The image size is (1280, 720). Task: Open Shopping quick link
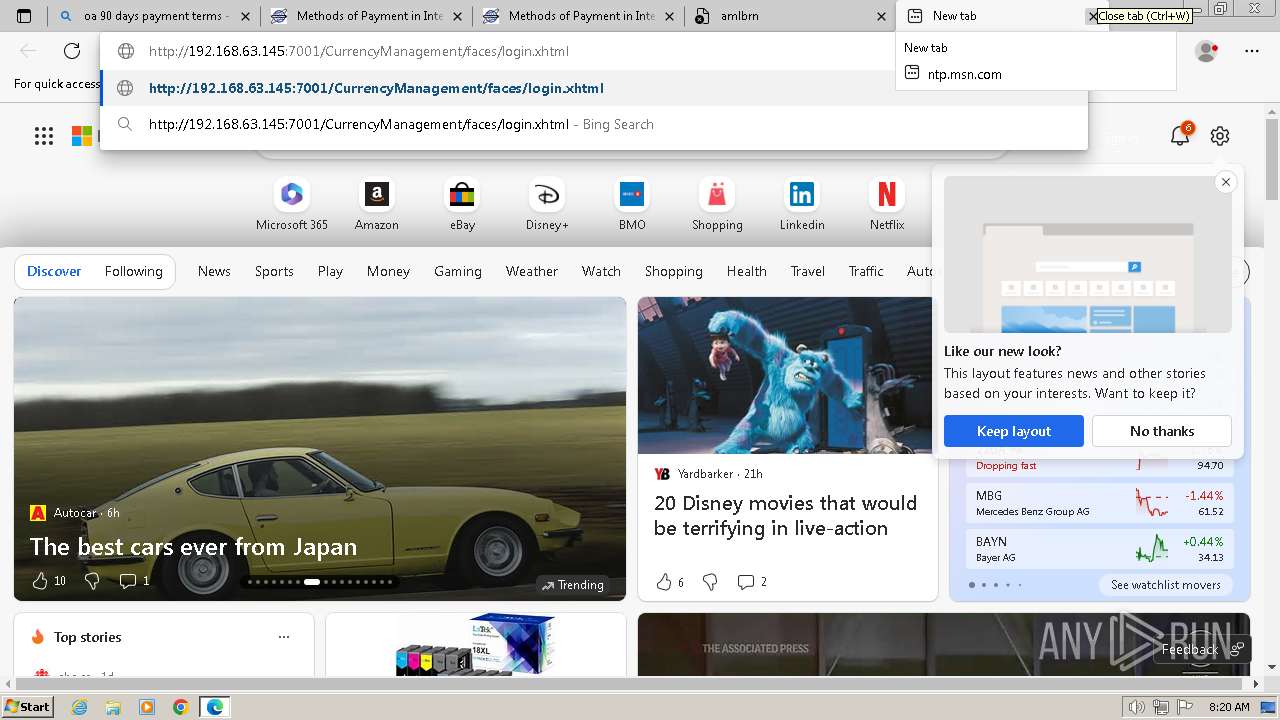pos(717,205)
